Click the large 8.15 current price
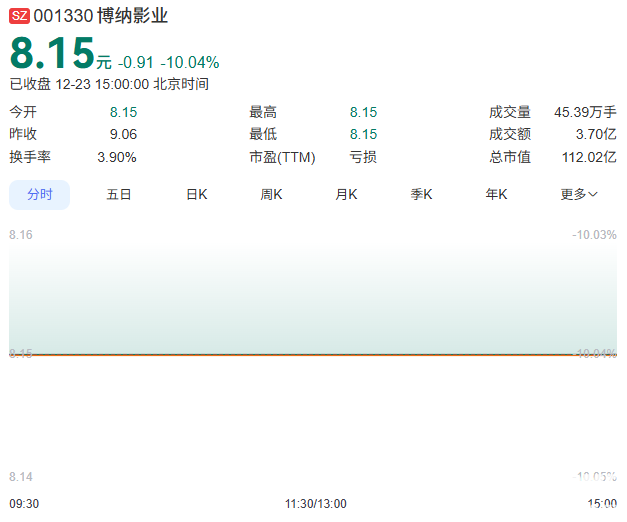Image resolution: width=627 pixels, height=522 pixels. pos(52,53)
